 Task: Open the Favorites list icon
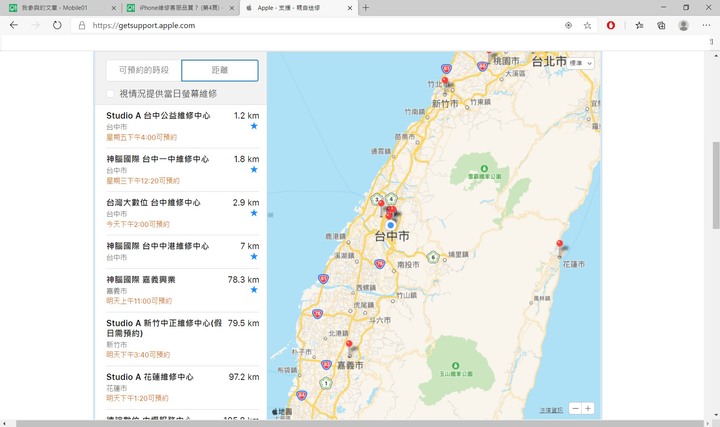(x=639, y=25)
